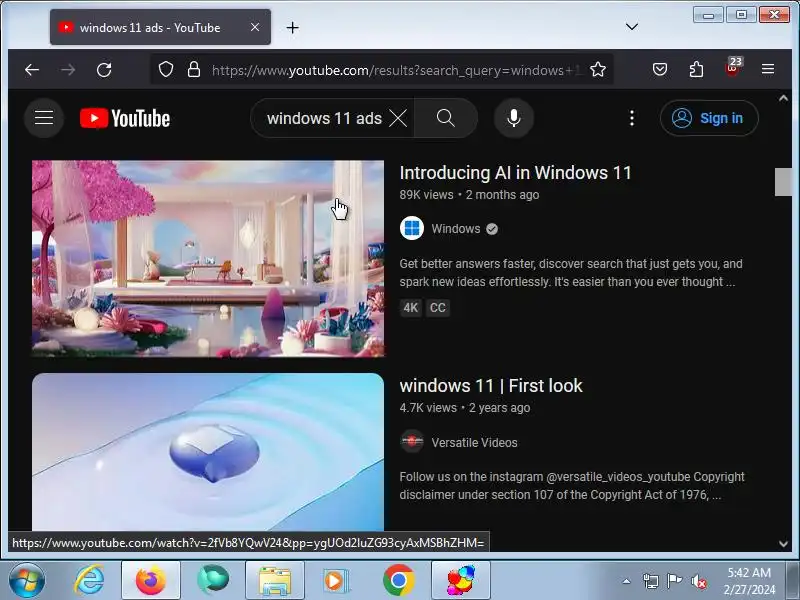This screenshot has width=800, height=600.
Task: Sign in to YouTube
Action: click(x=709, y=118)
